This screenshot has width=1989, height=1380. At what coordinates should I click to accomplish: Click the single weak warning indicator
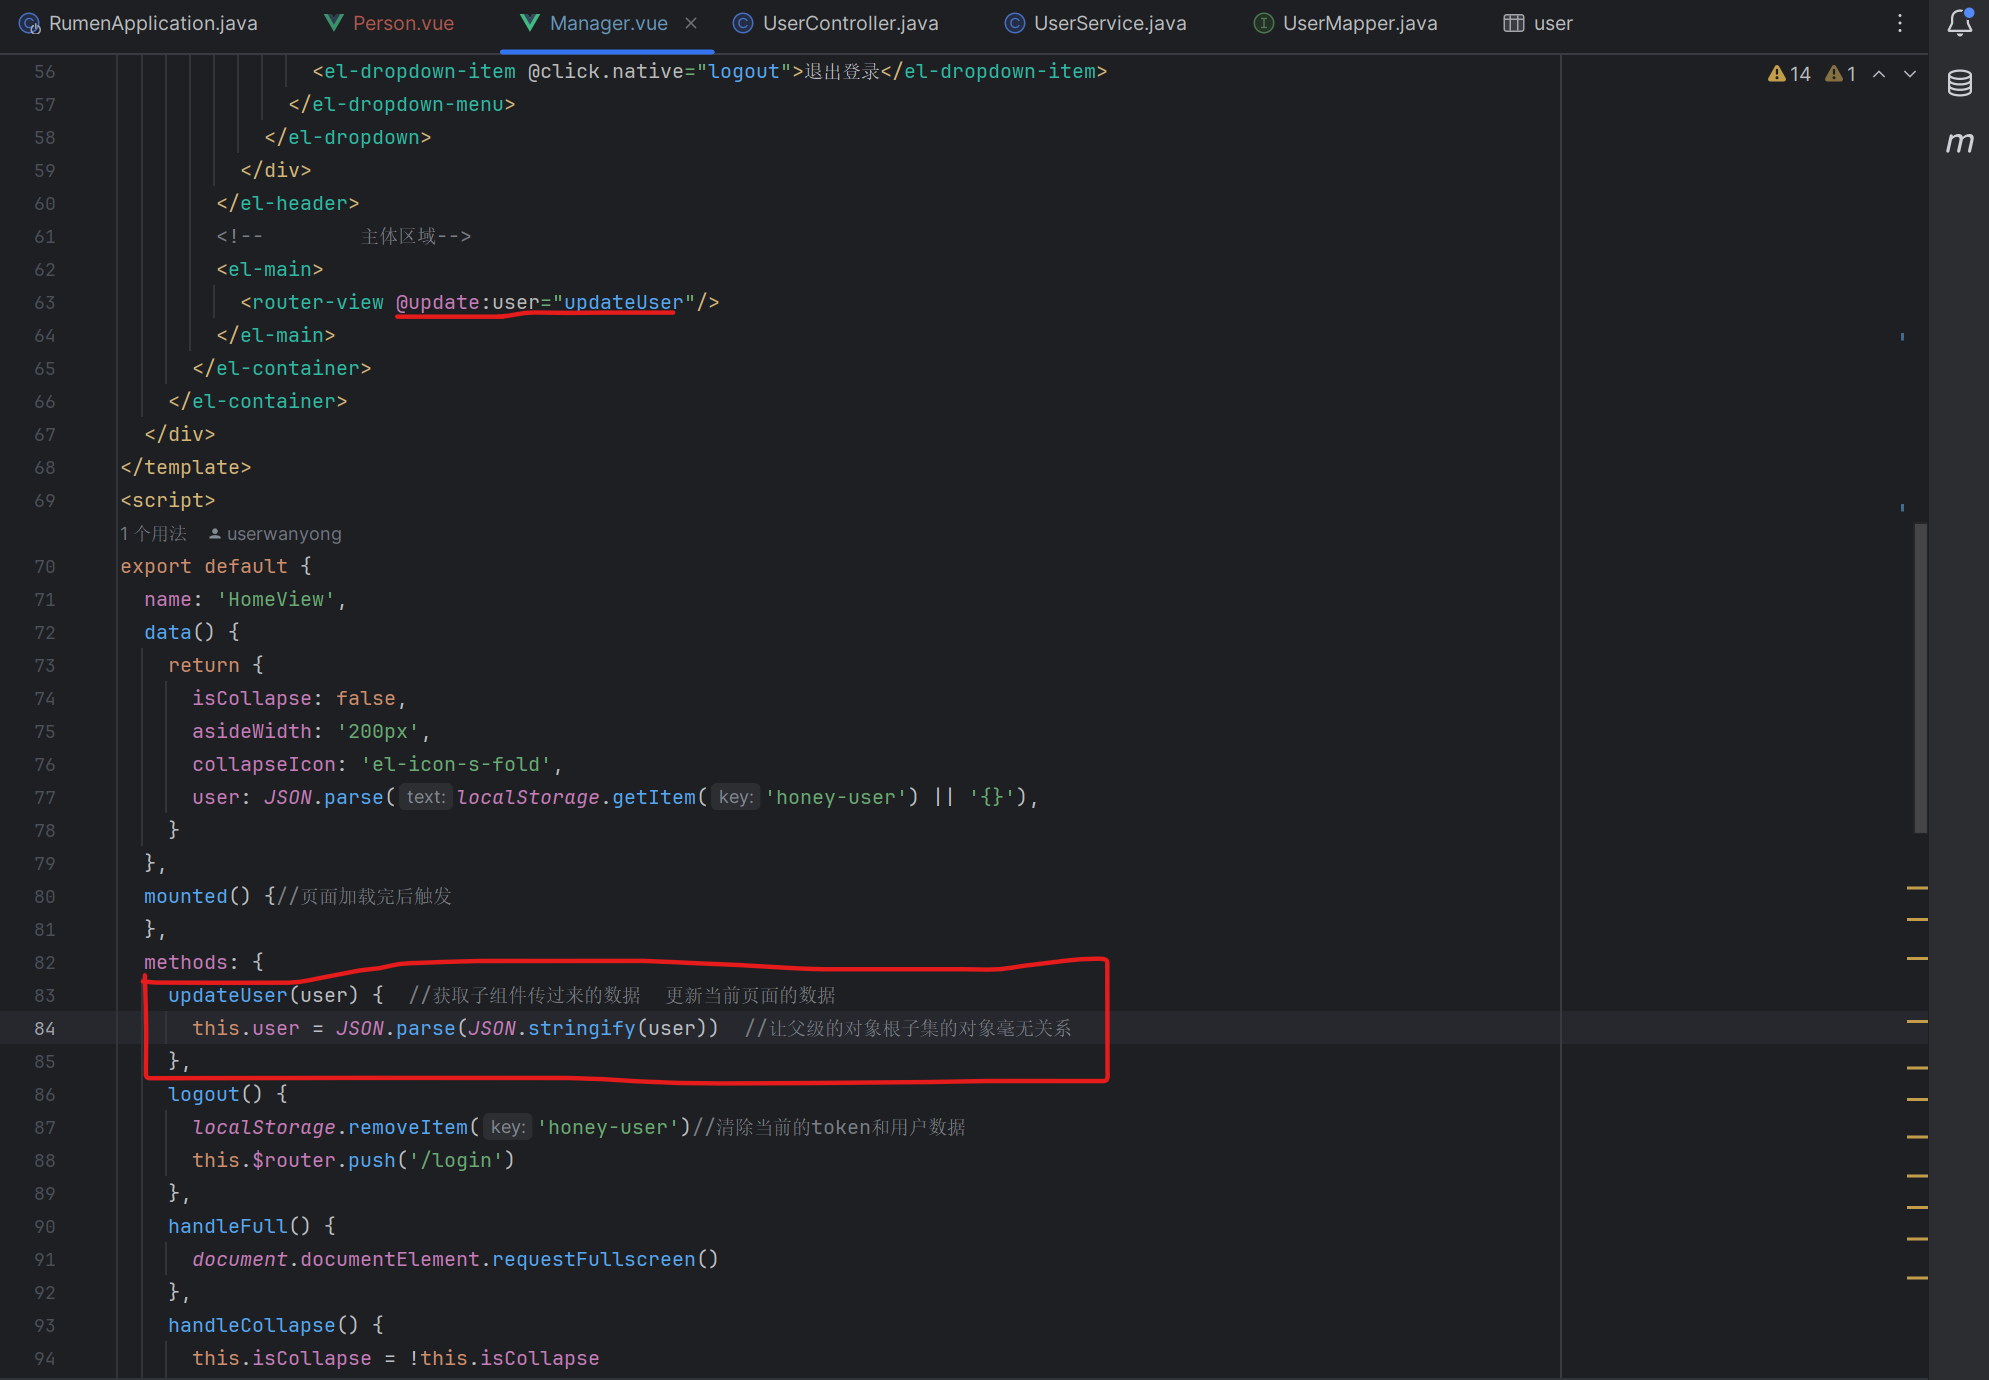point(1841,74)
